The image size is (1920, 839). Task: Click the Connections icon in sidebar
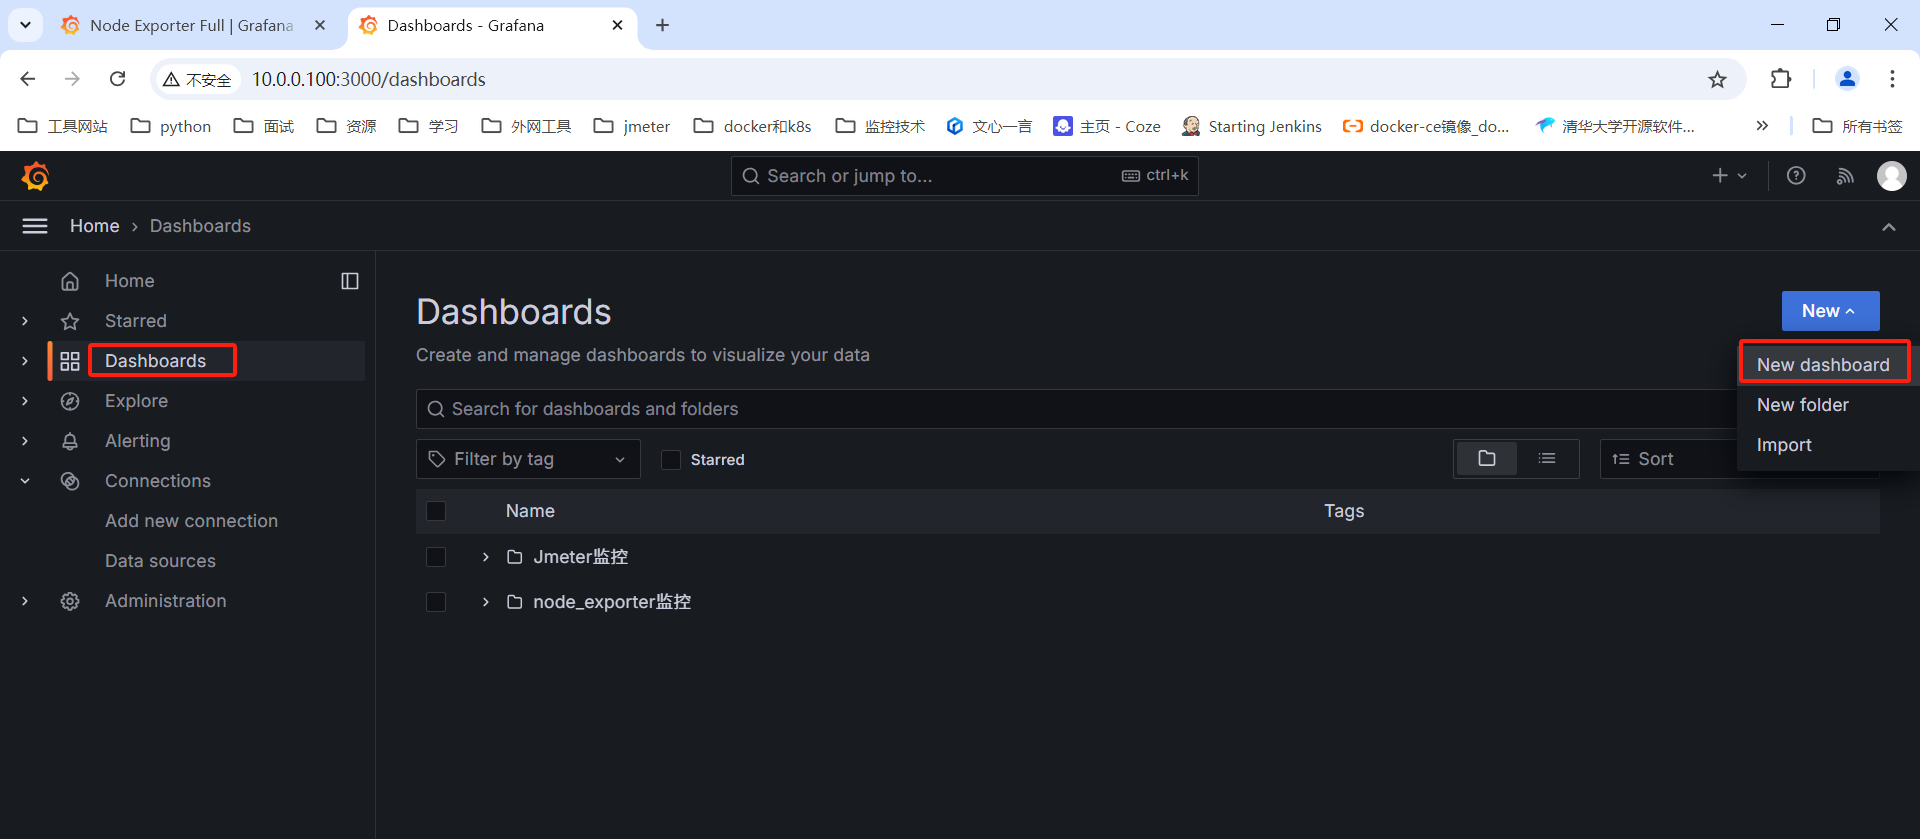click(x=70, y=481)
